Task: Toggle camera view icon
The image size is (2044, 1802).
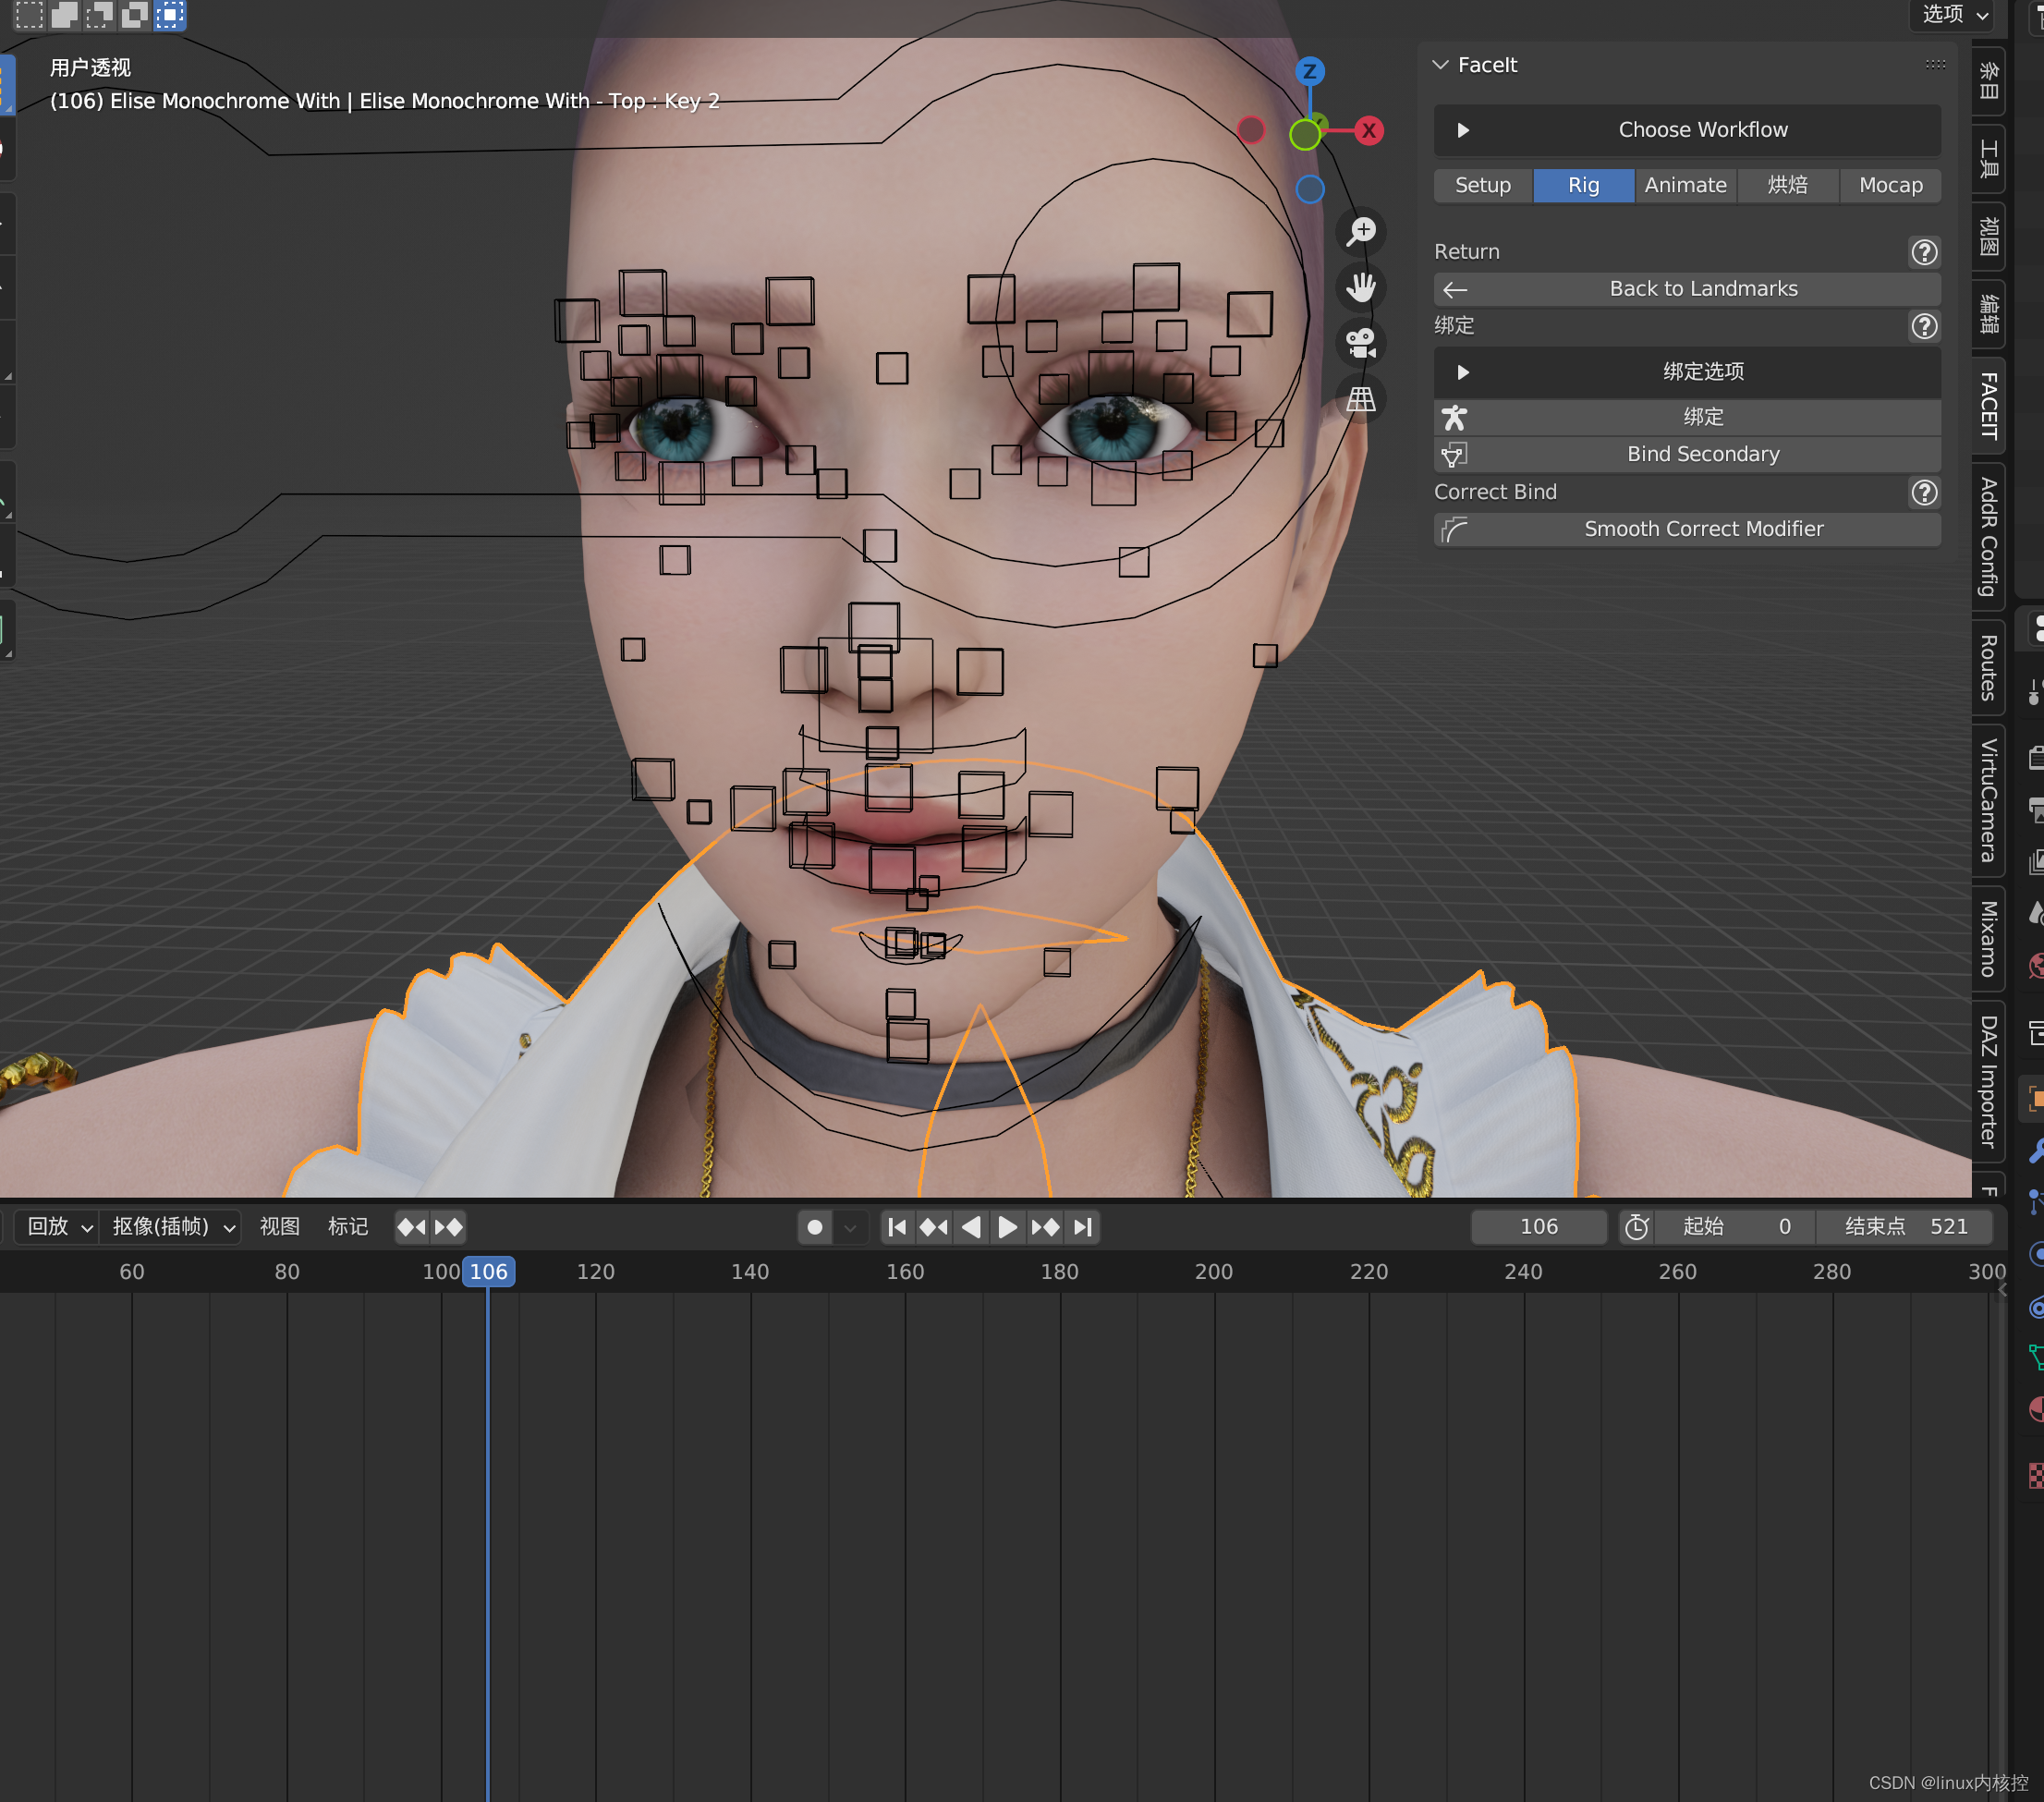Action: [x=1361, y=343]
